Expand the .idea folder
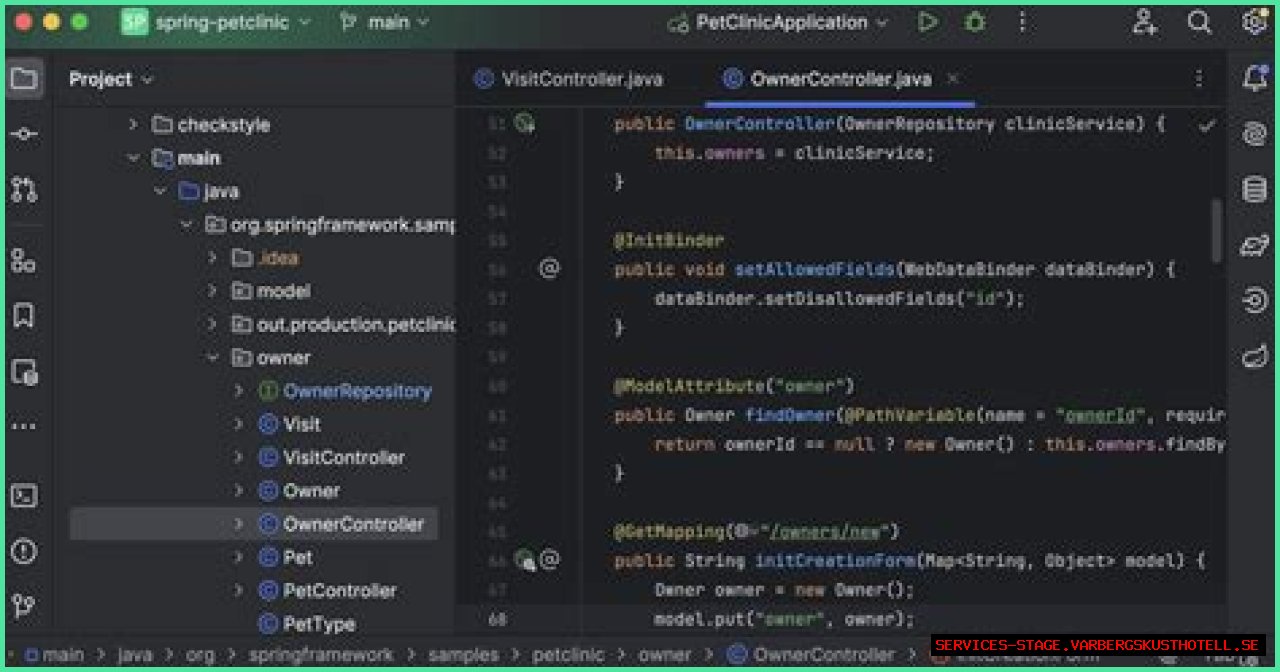Viewport: 1280px width, 672px height. 212,258
